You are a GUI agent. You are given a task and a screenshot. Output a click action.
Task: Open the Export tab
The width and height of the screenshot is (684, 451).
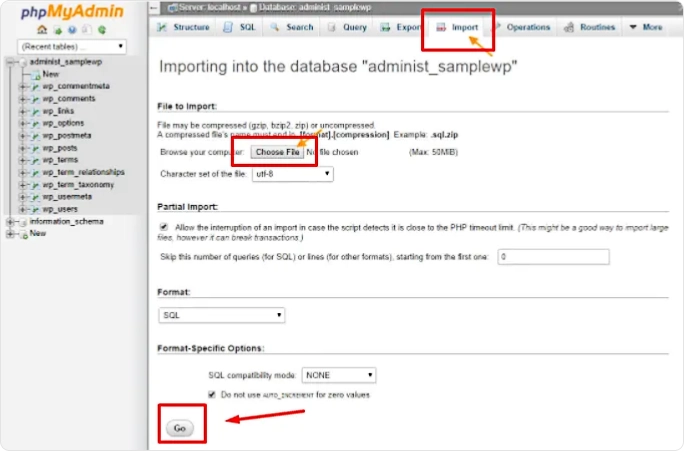(399, 27)
